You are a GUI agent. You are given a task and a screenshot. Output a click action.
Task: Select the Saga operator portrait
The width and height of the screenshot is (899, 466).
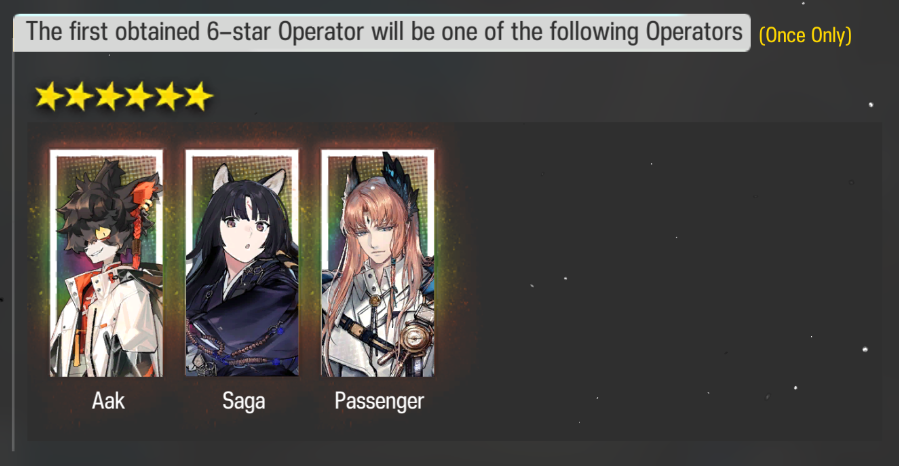(242, 263)
